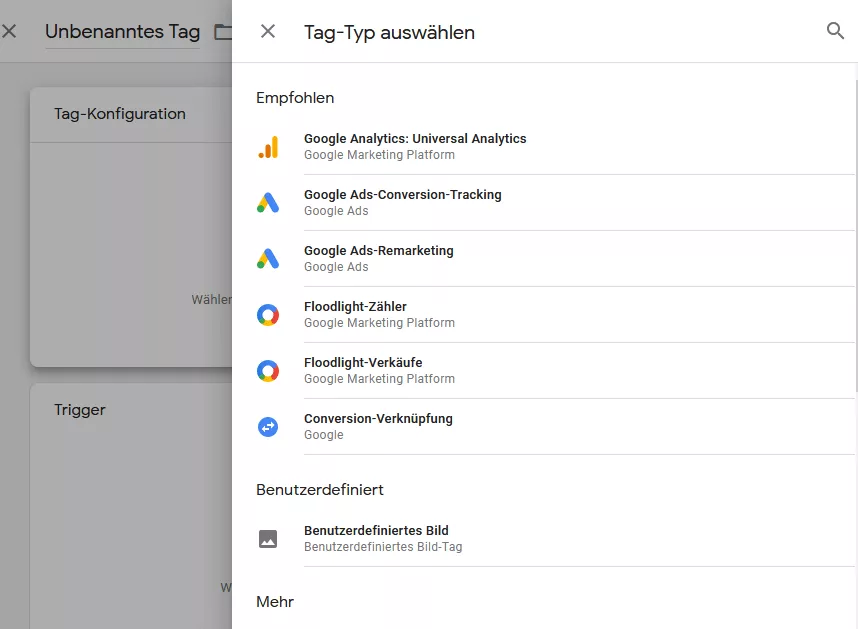This screenshot has height=629, width=858.
Task: Click the Conversion-Verknüpfung blue arrows icon
Action: (x=268, y=427)
